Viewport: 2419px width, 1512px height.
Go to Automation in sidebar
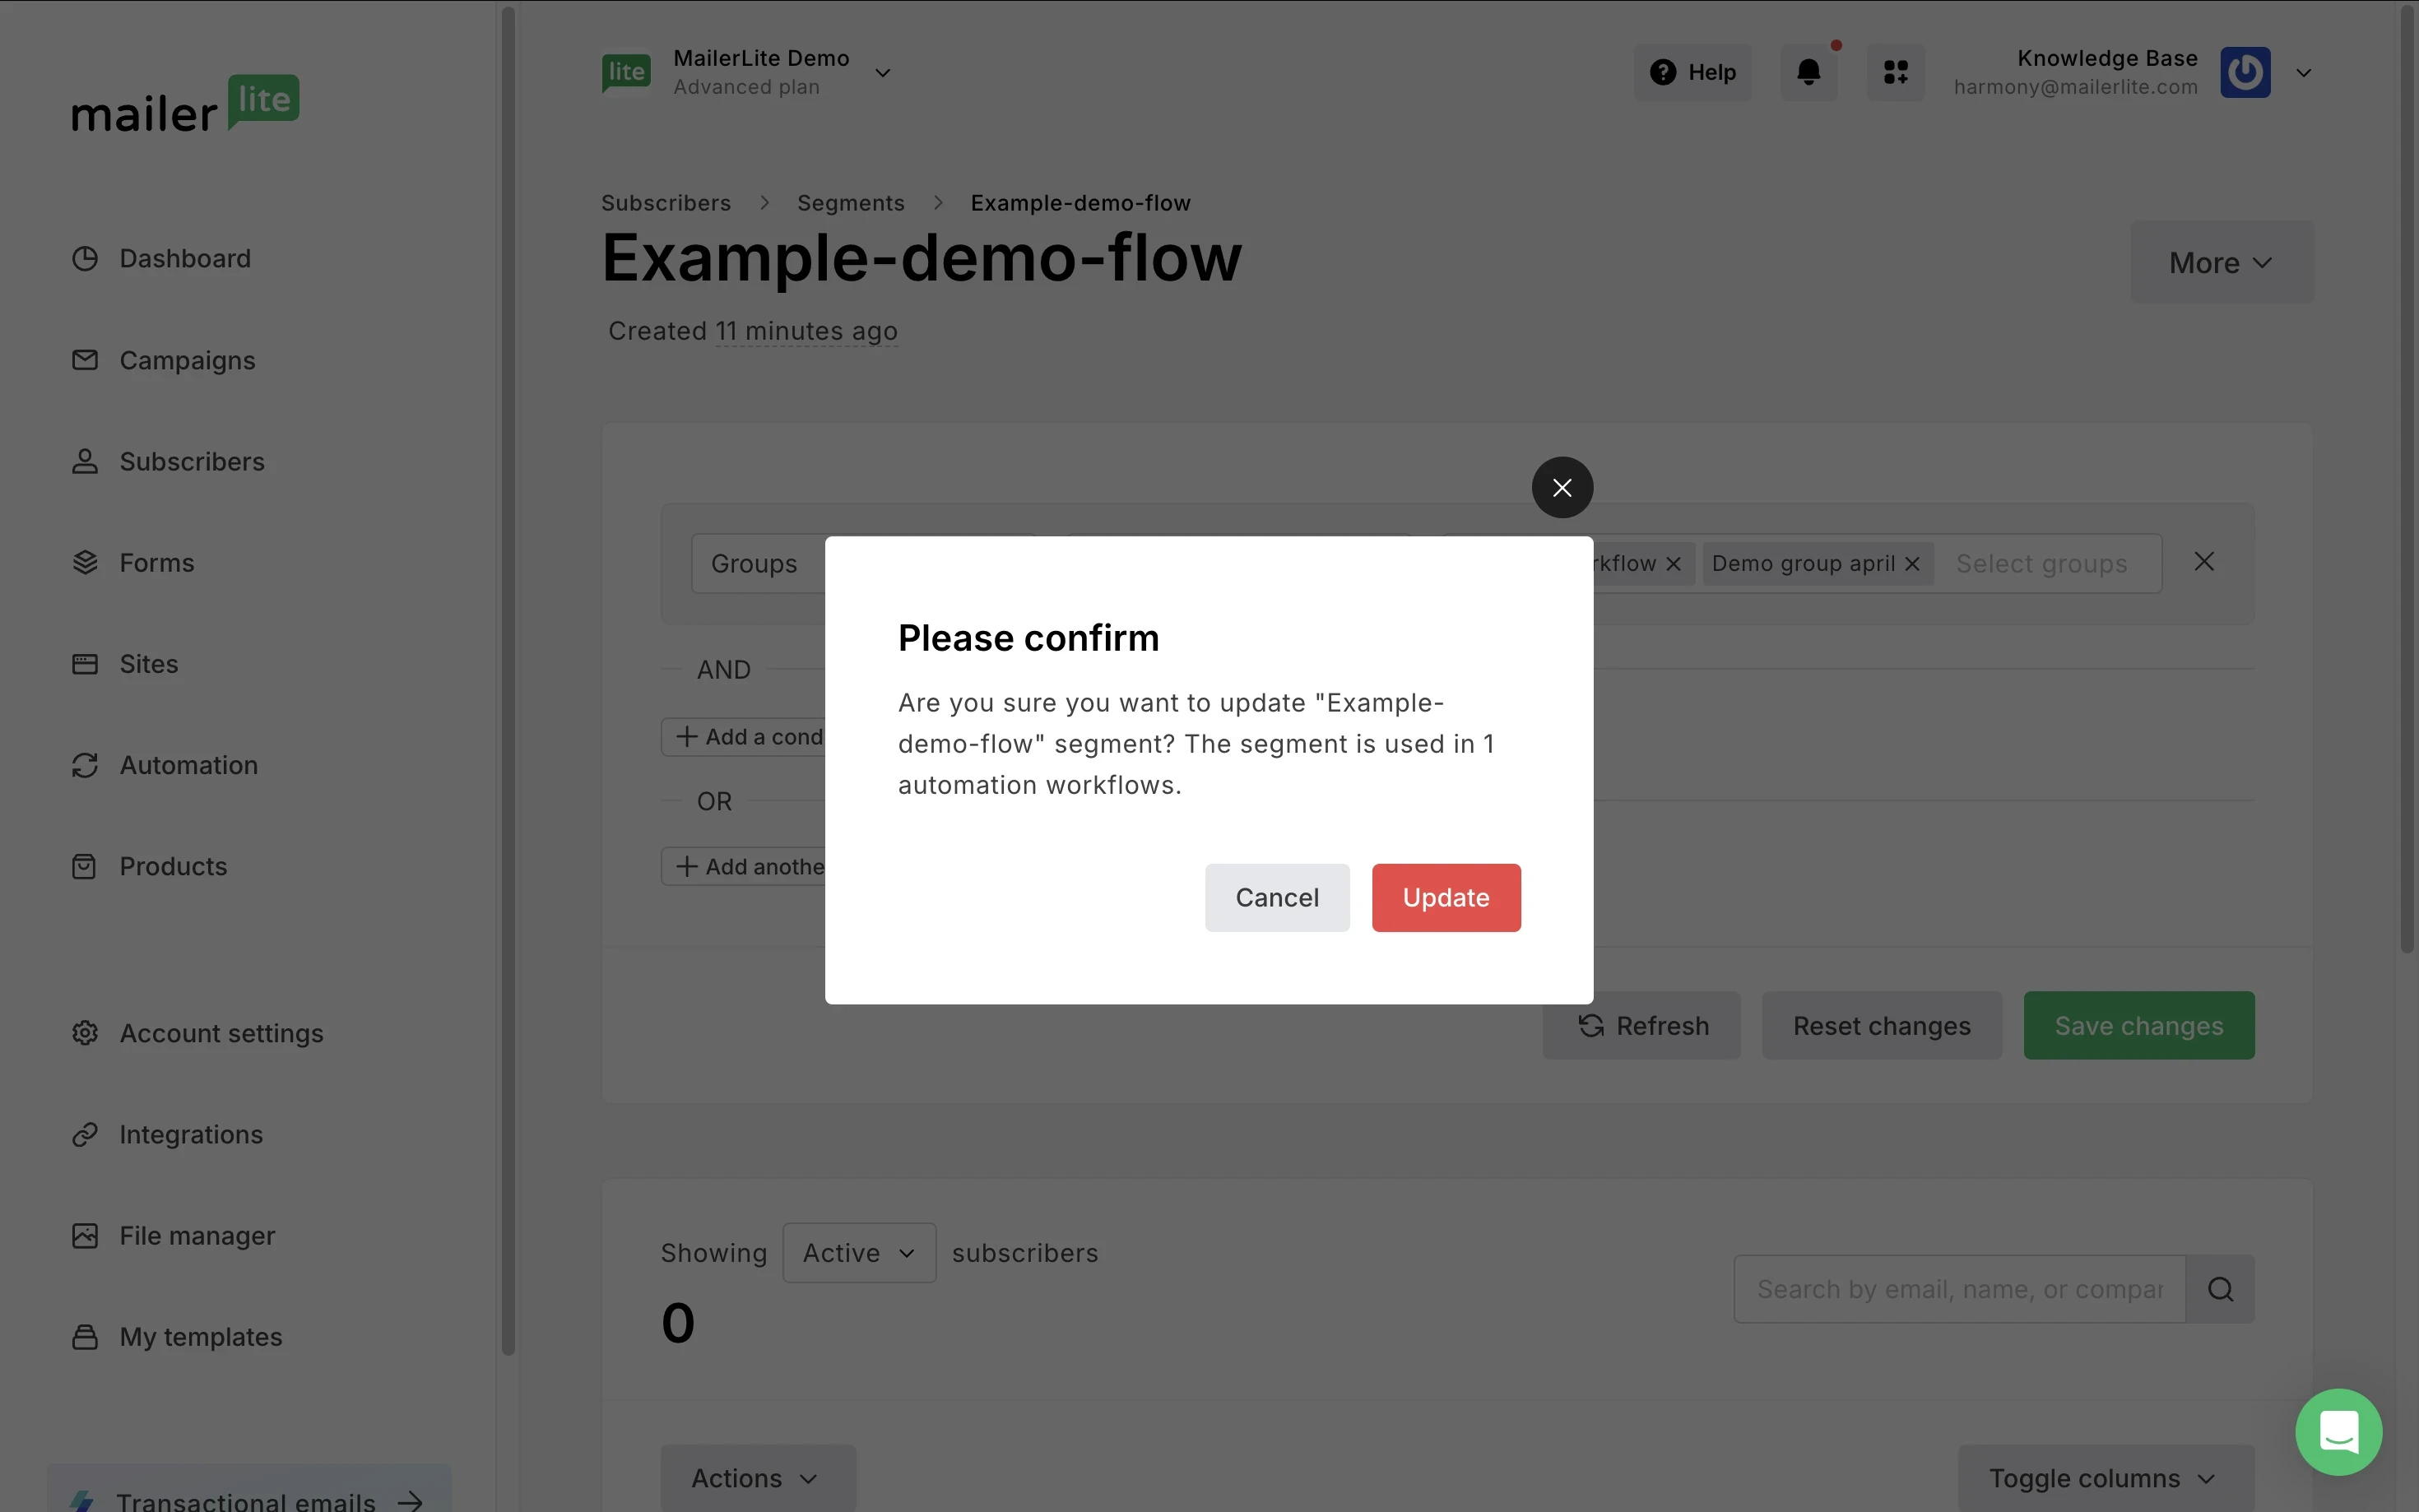point(188,765)
